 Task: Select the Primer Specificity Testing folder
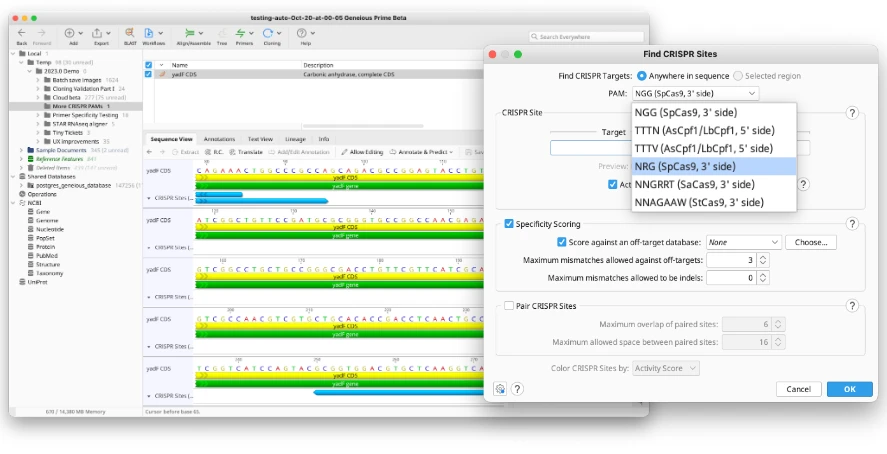point(85,115)
